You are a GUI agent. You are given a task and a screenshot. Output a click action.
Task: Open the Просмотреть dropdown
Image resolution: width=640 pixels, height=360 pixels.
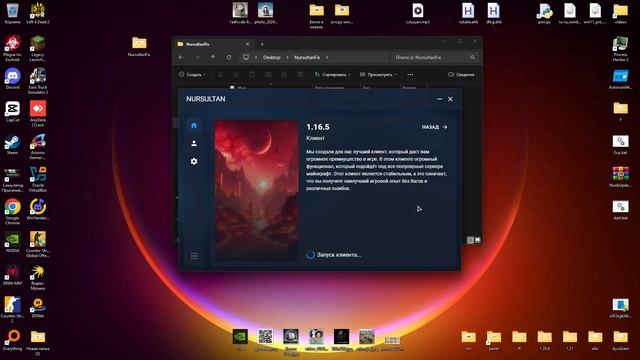(x=378, y=75)
